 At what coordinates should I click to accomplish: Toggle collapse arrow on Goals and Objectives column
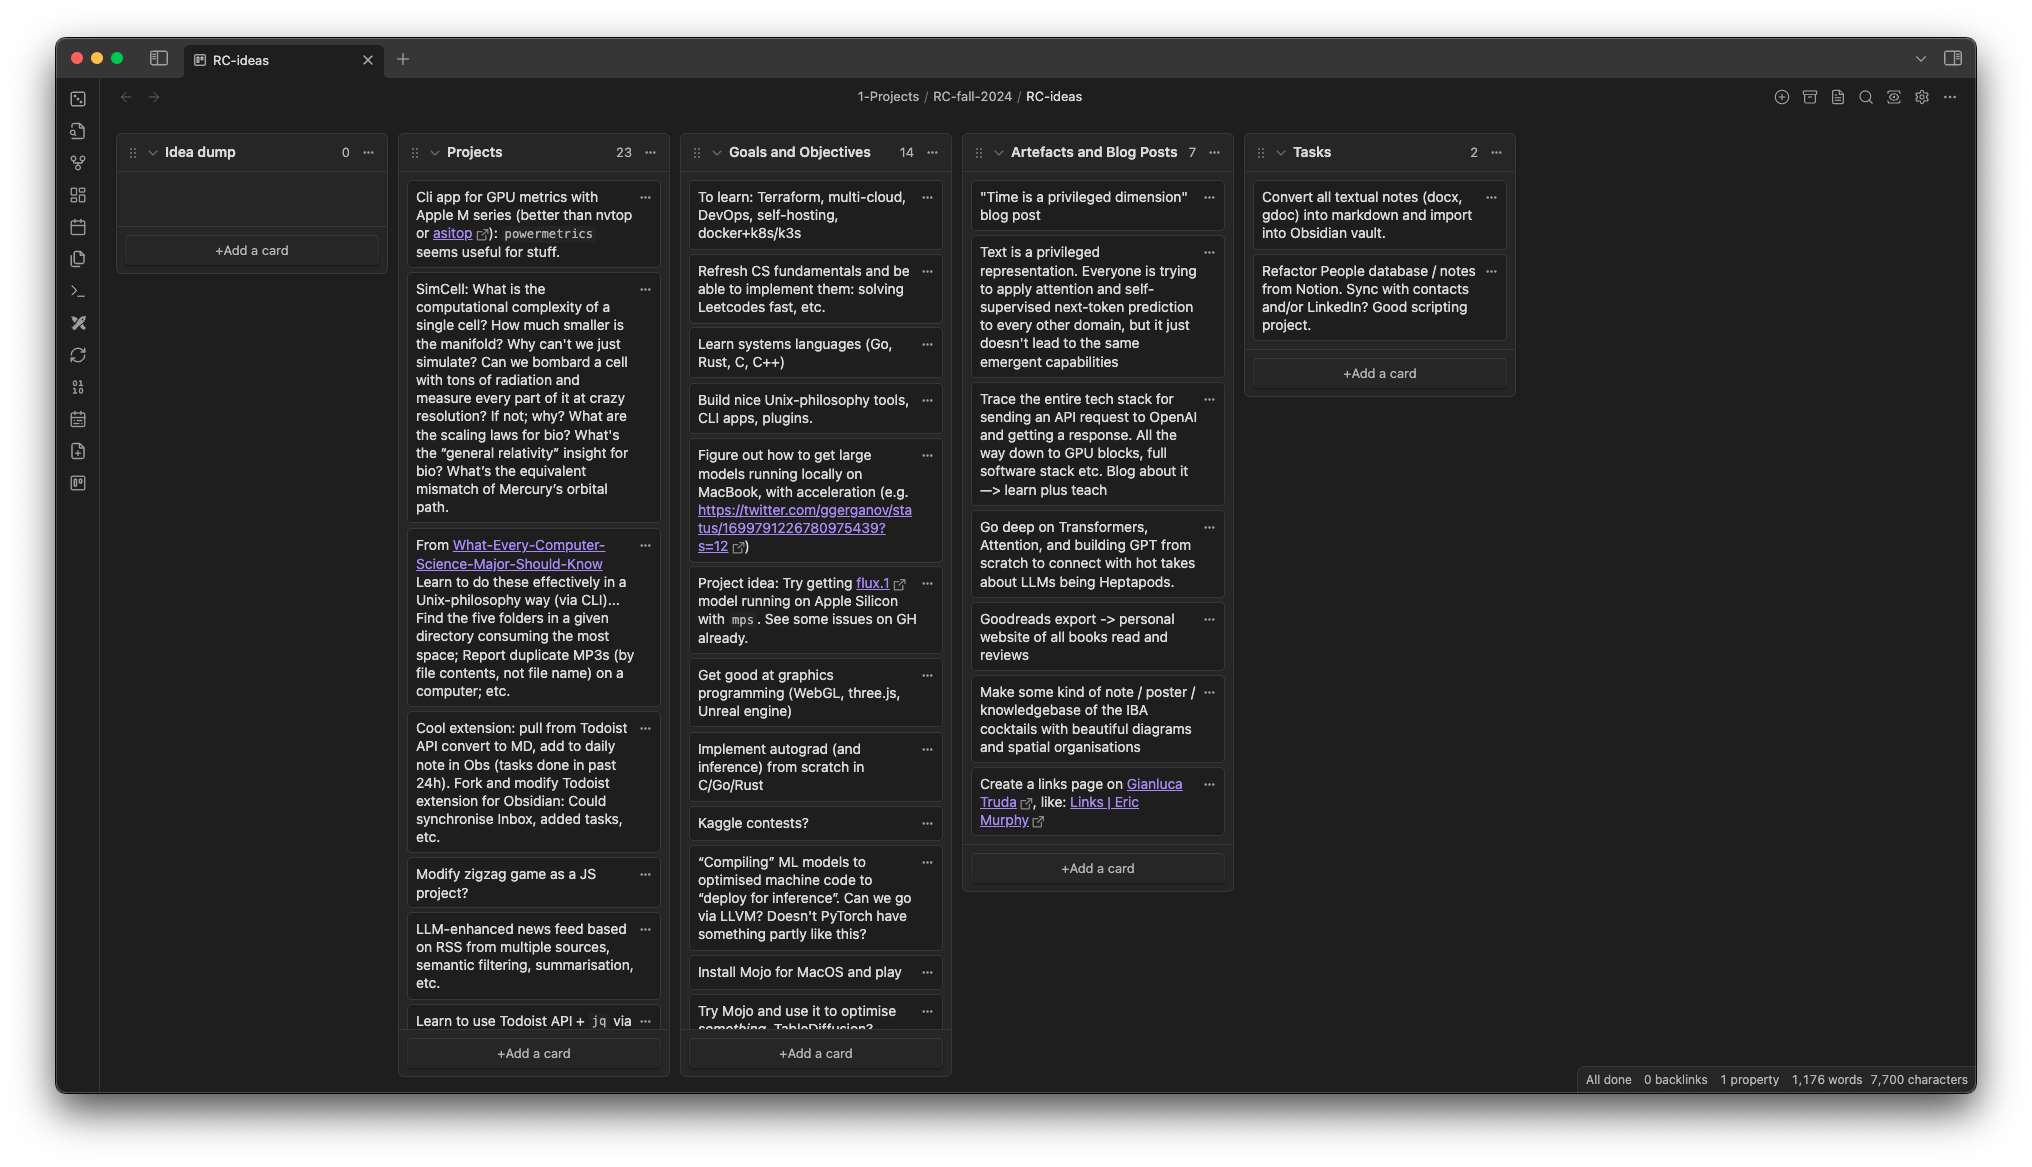click(715, 151)
